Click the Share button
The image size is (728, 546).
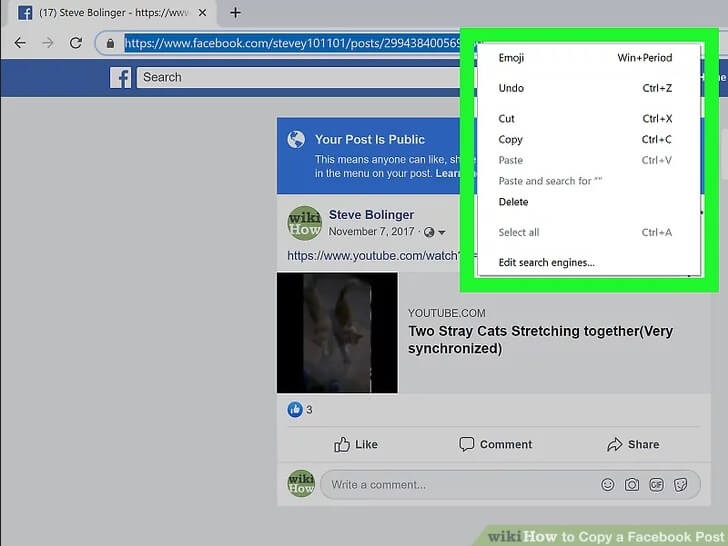pyautogui.click(x=633, y=444)
